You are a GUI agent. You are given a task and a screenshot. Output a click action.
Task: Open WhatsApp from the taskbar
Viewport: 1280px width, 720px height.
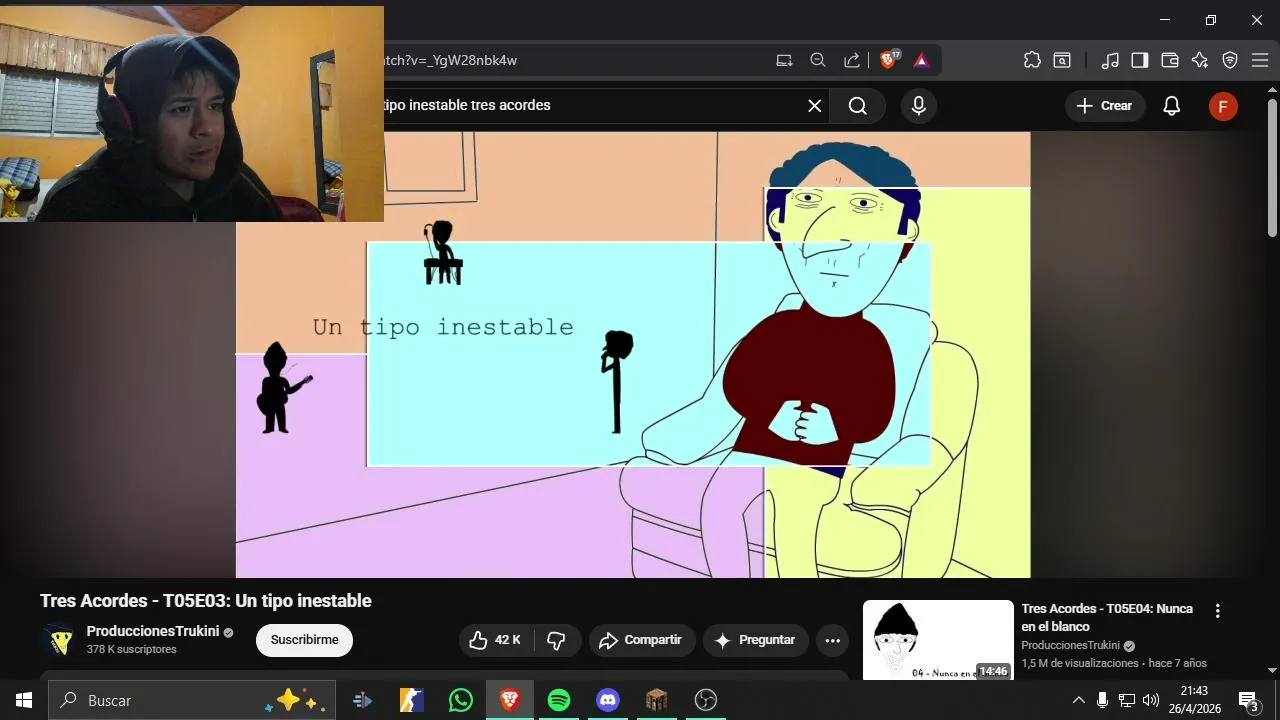point(460,700)
